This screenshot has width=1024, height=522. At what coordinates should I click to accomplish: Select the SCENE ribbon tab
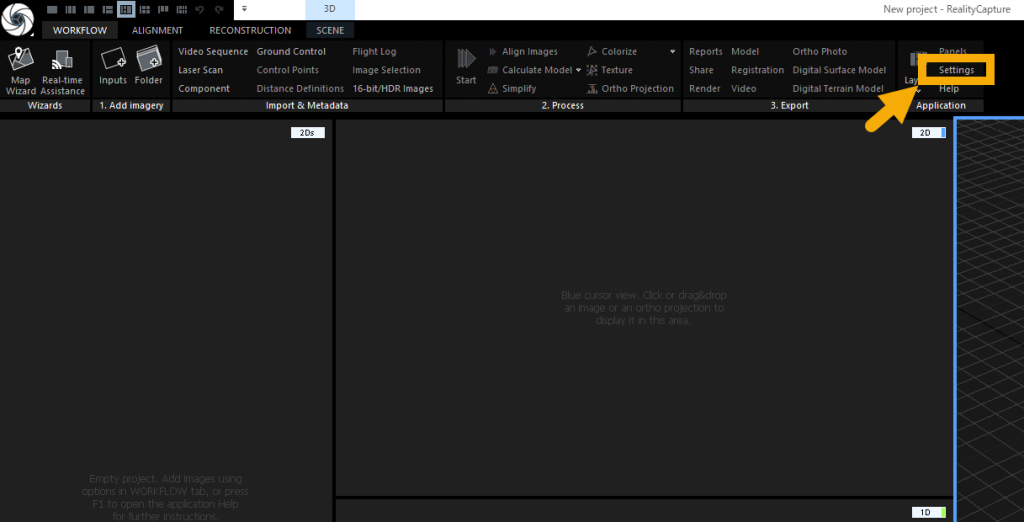[330, 30]
